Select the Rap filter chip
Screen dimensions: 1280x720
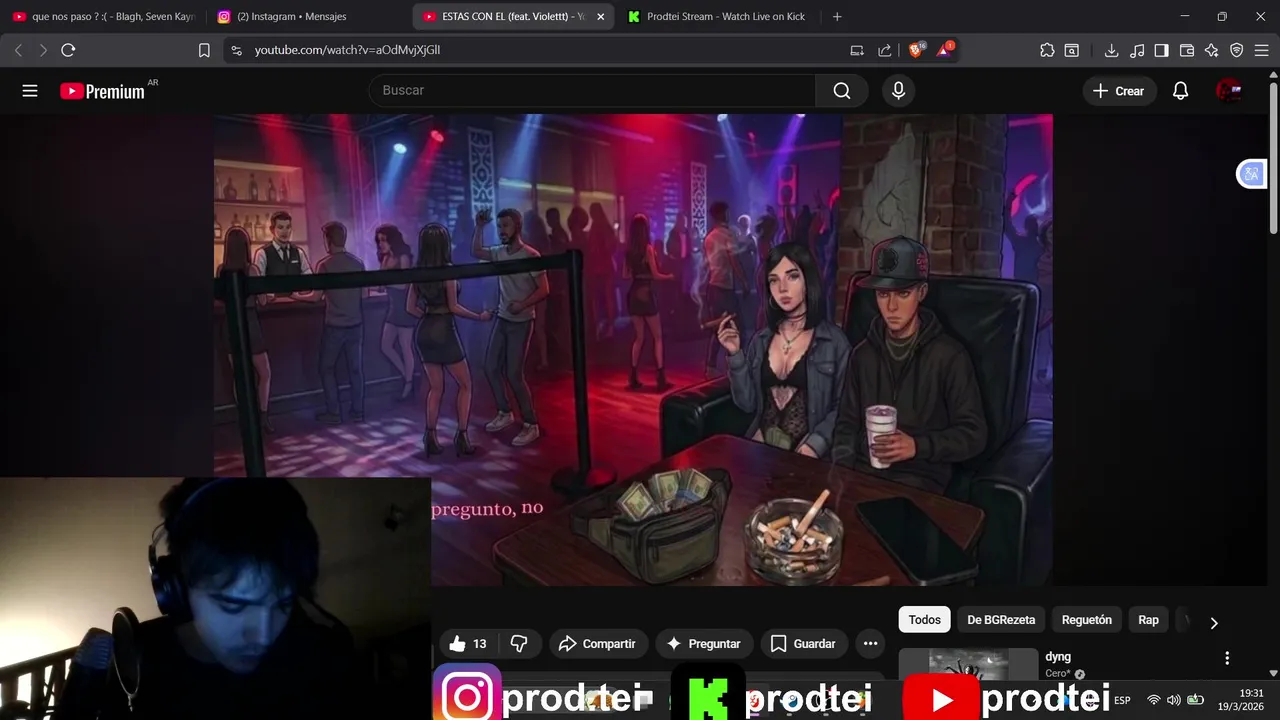[x=1148, y=620]
